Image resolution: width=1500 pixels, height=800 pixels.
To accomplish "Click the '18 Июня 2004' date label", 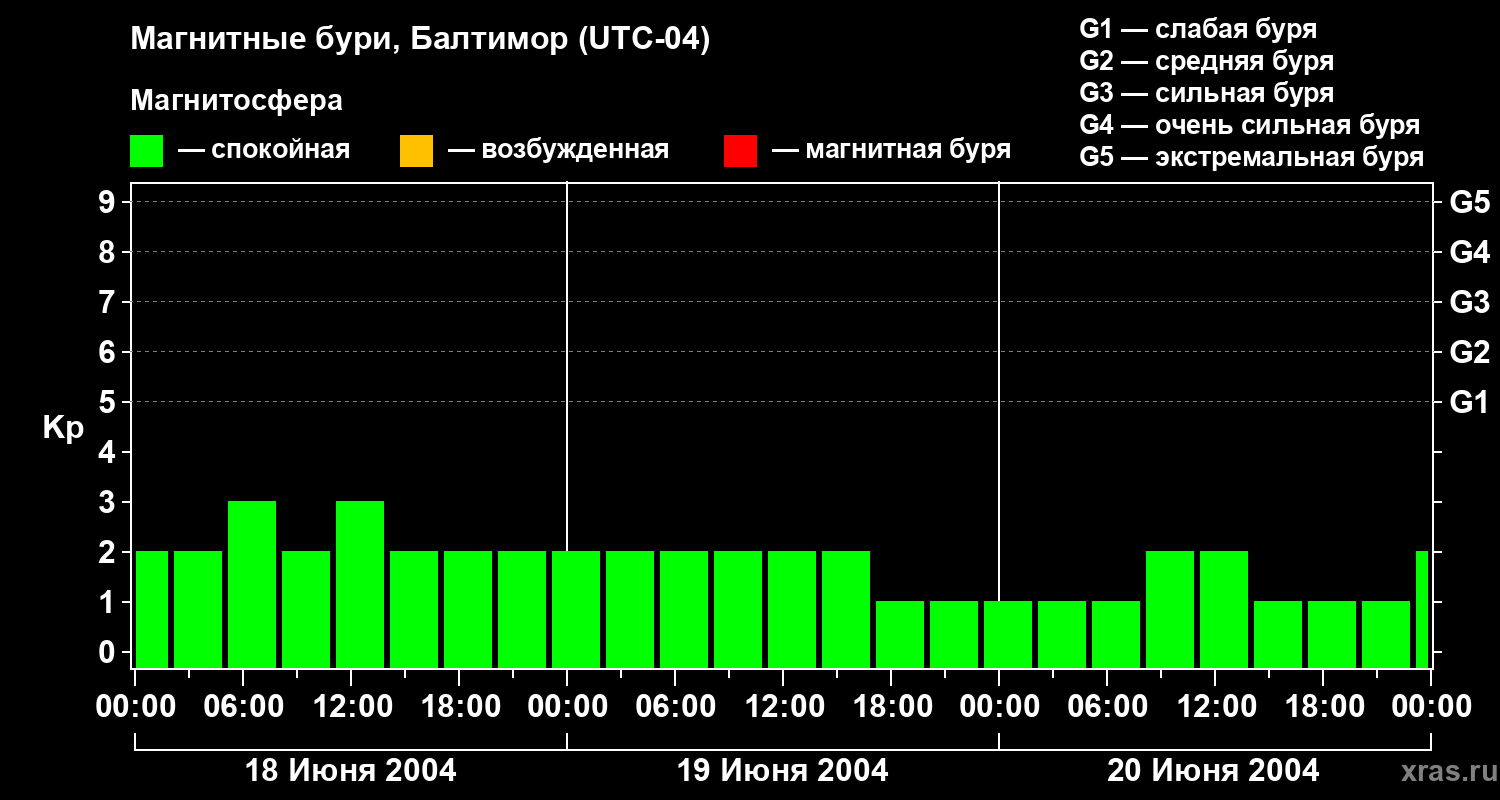I will 351,771.
